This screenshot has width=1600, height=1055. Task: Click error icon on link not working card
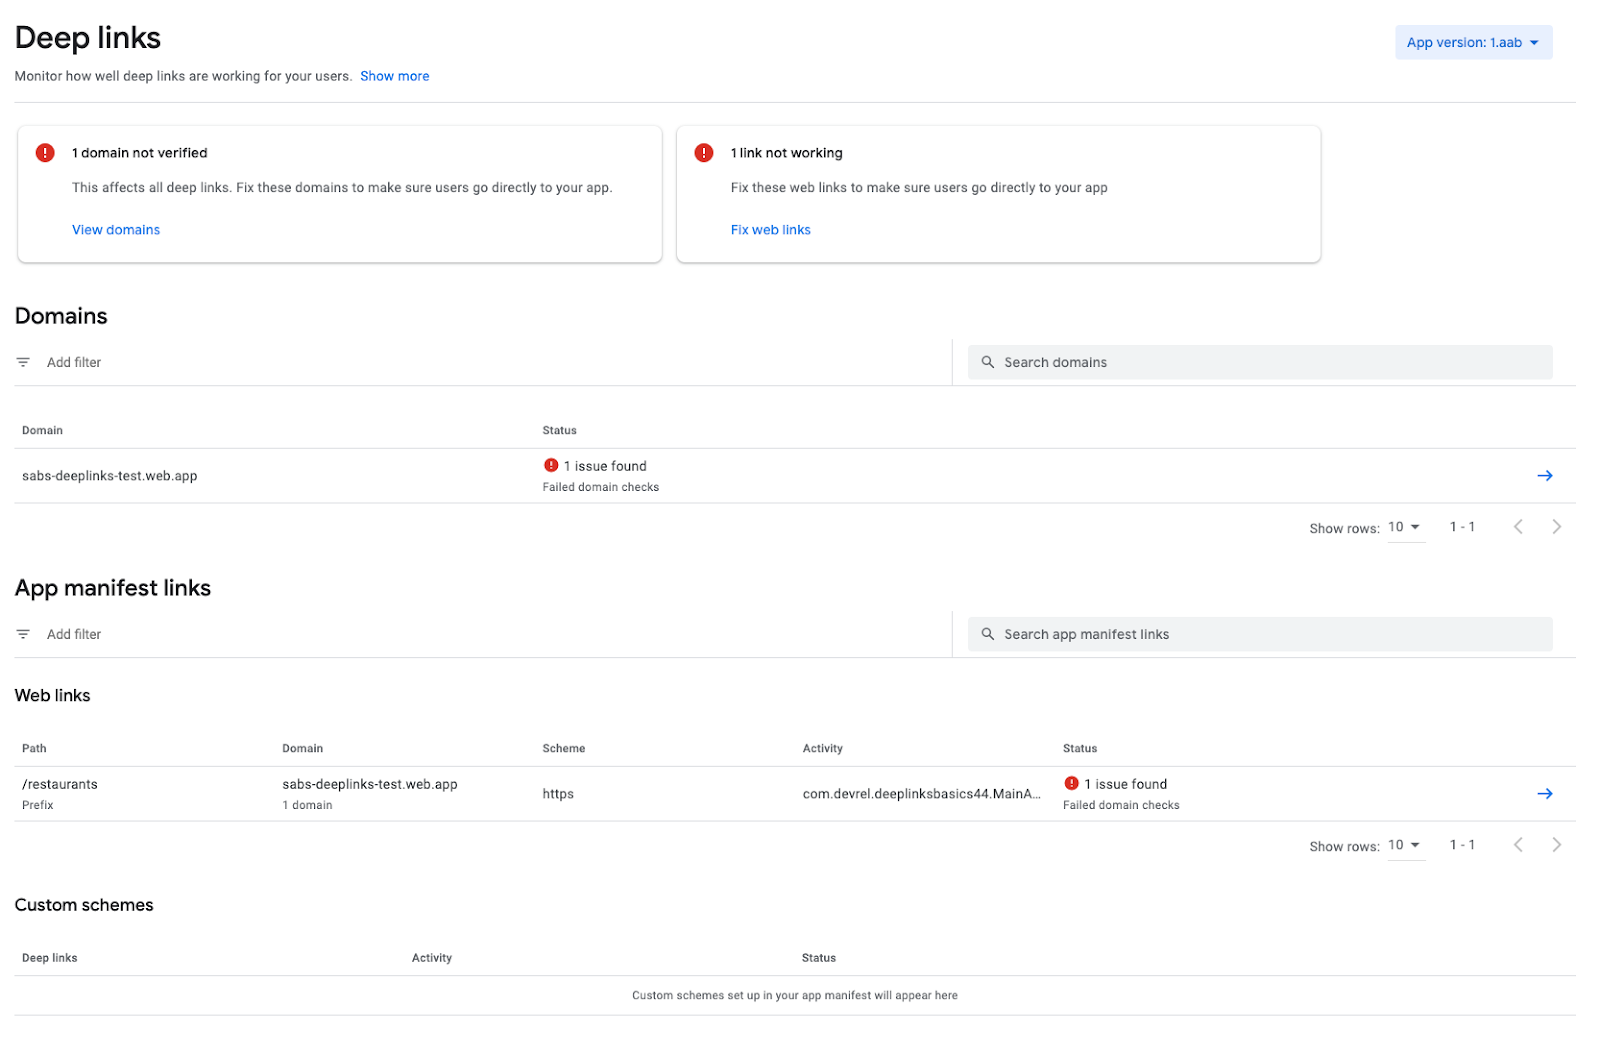pos(703,152)
